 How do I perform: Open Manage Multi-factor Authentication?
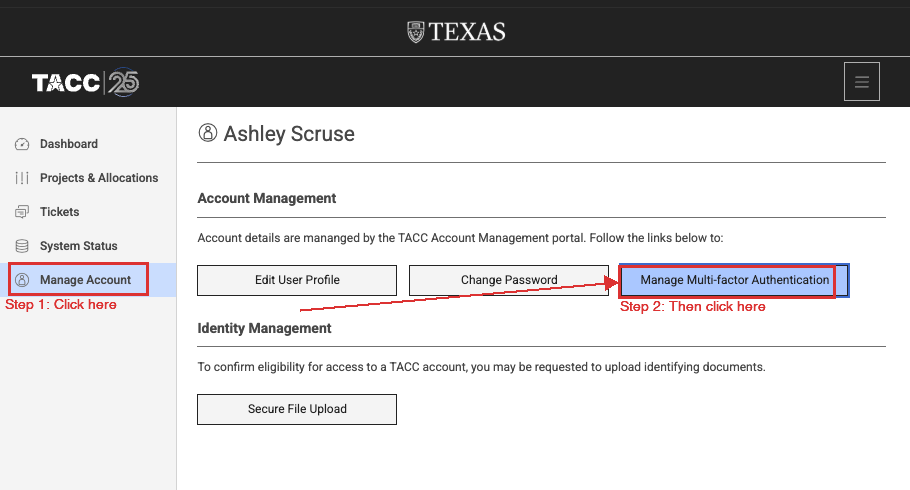(735, 280)
